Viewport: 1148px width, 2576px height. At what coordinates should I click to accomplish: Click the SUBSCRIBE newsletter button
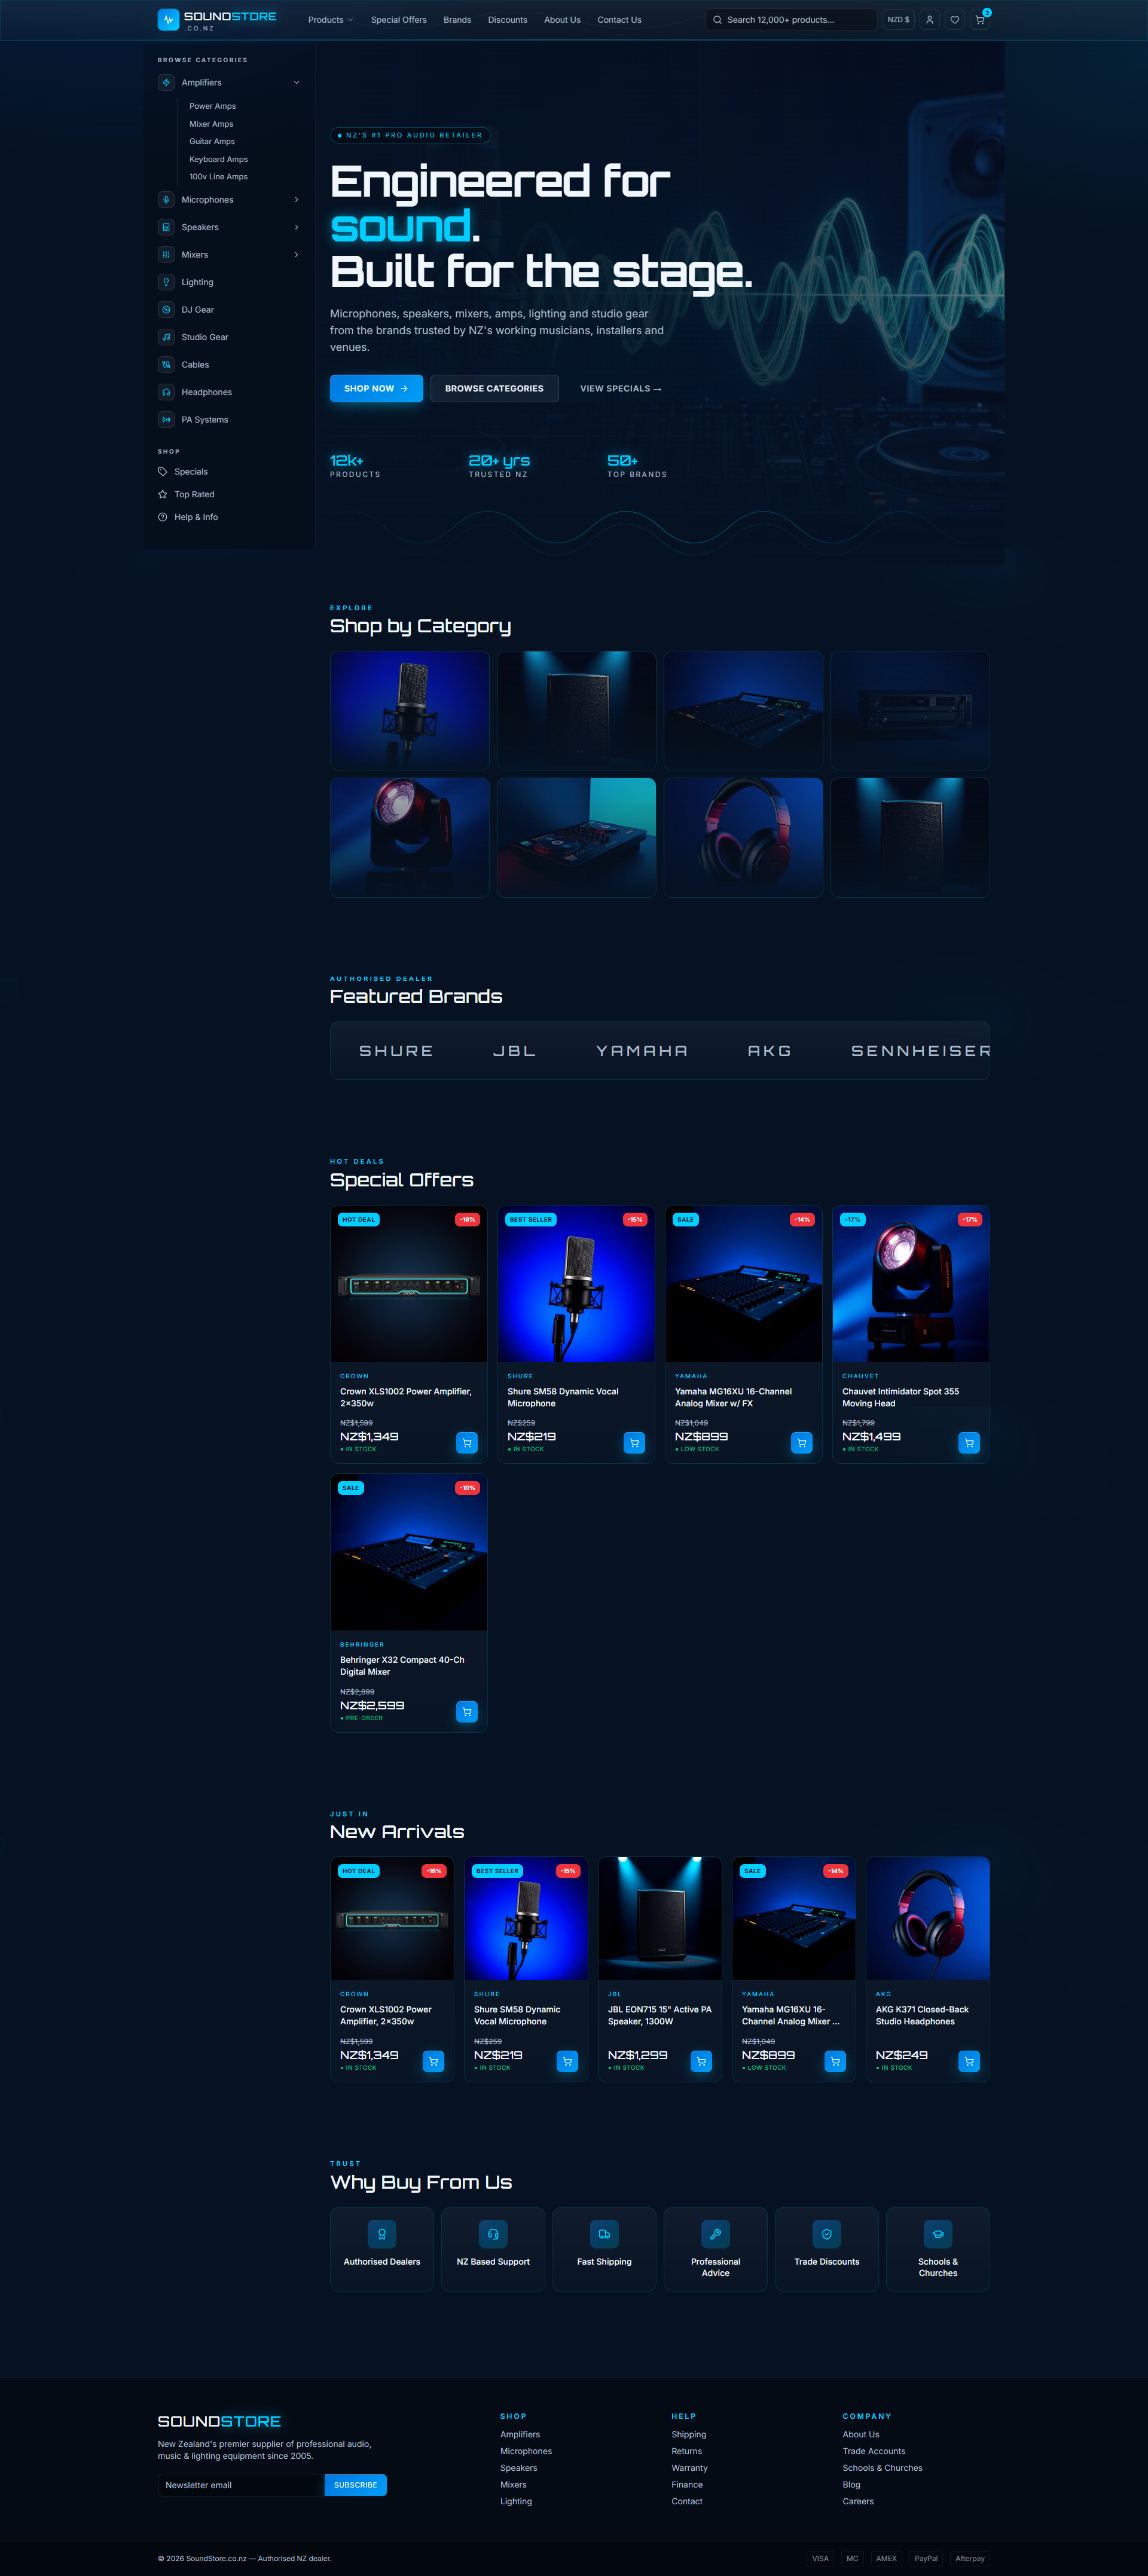(356, 2485)
